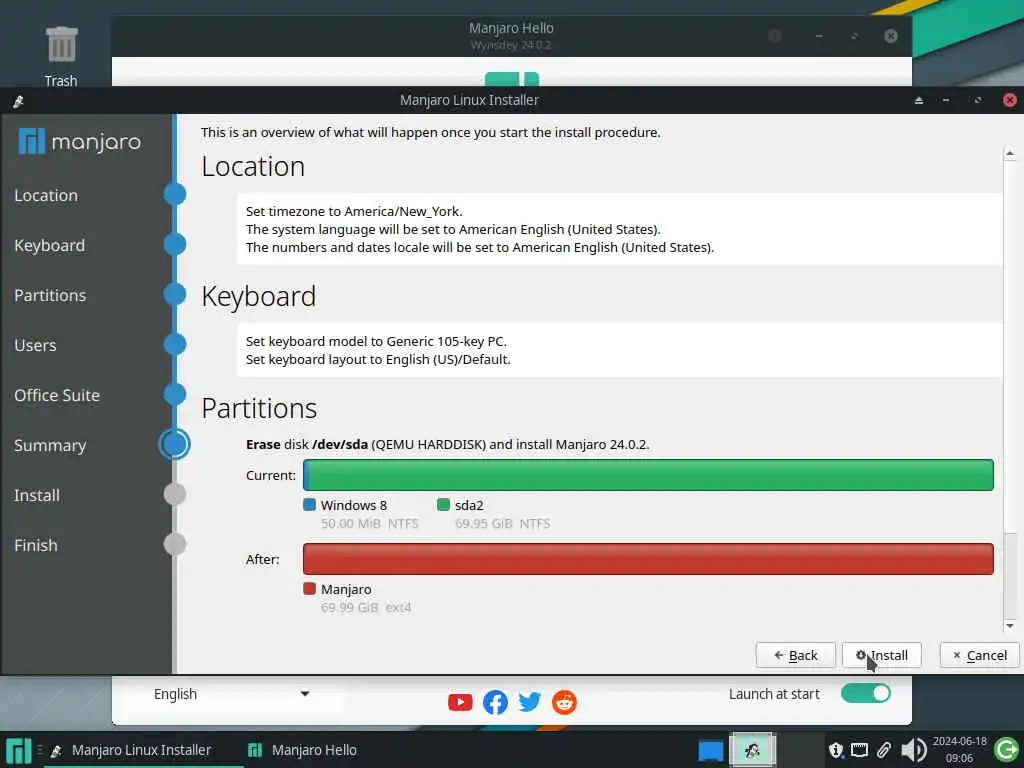Click the green sda2 legend swatch
This screenshot has width=1024, height=768.
443,505
